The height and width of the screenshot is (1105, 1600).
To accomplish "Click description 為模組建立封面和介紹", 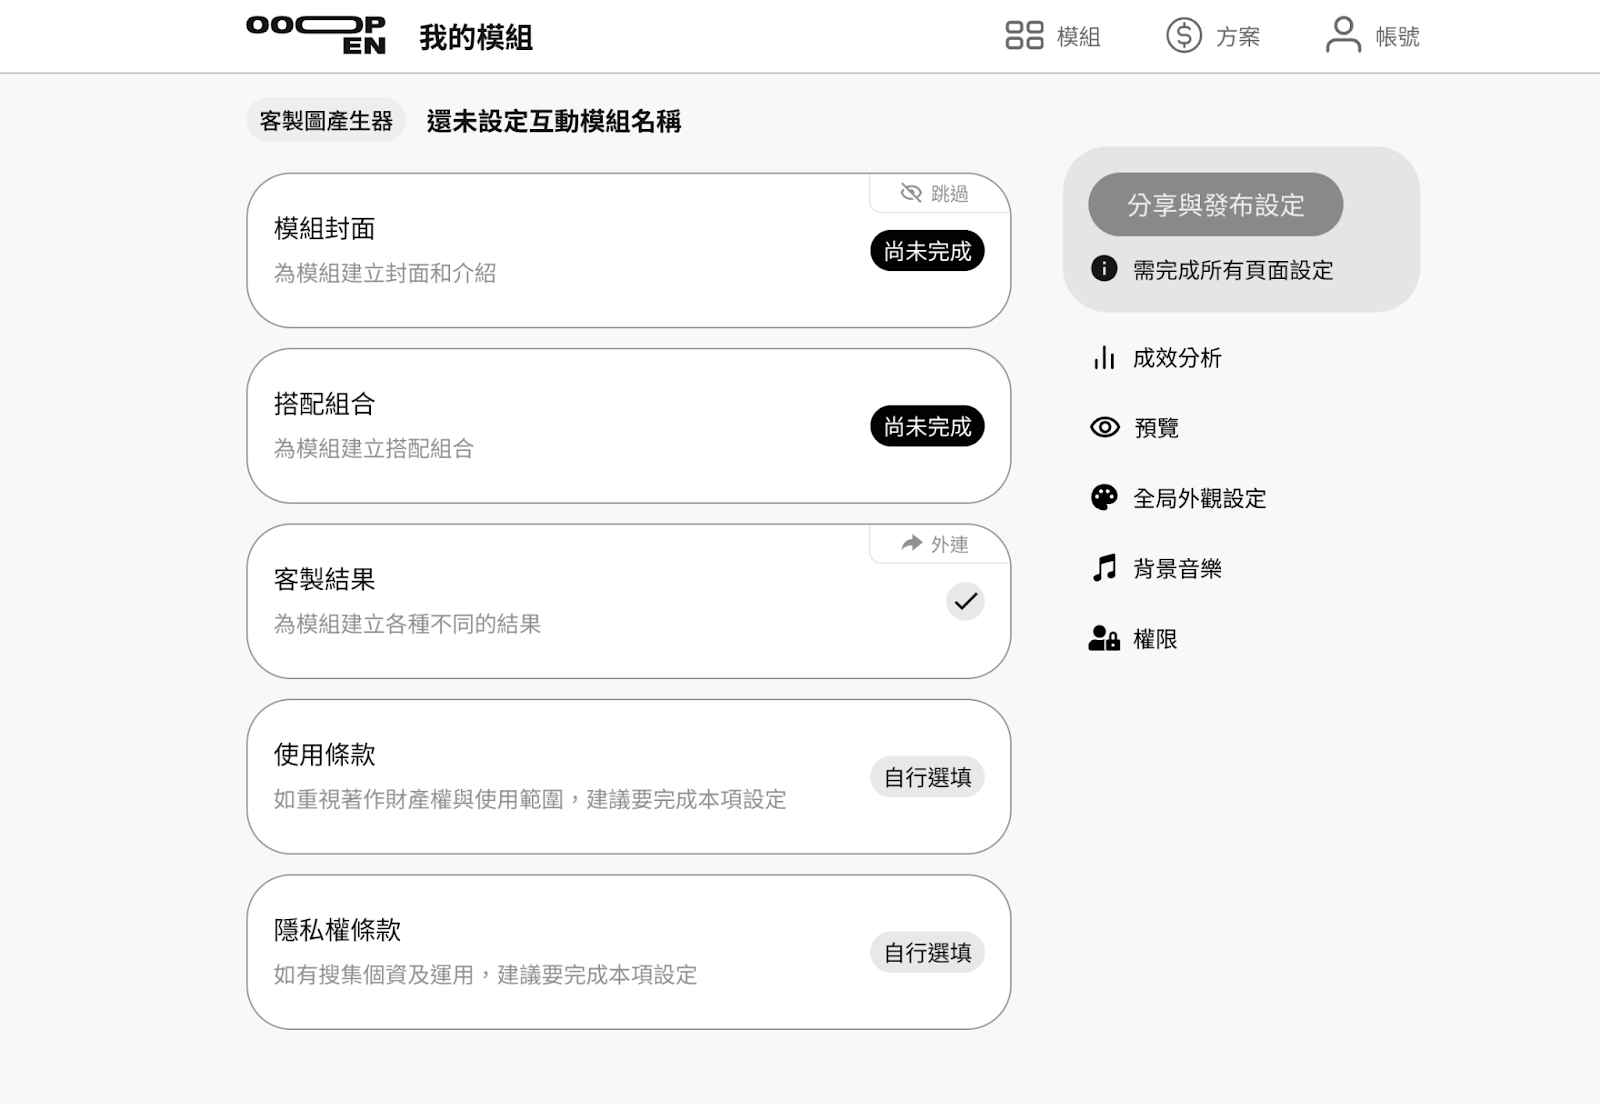I will click(x=385, y=273).
